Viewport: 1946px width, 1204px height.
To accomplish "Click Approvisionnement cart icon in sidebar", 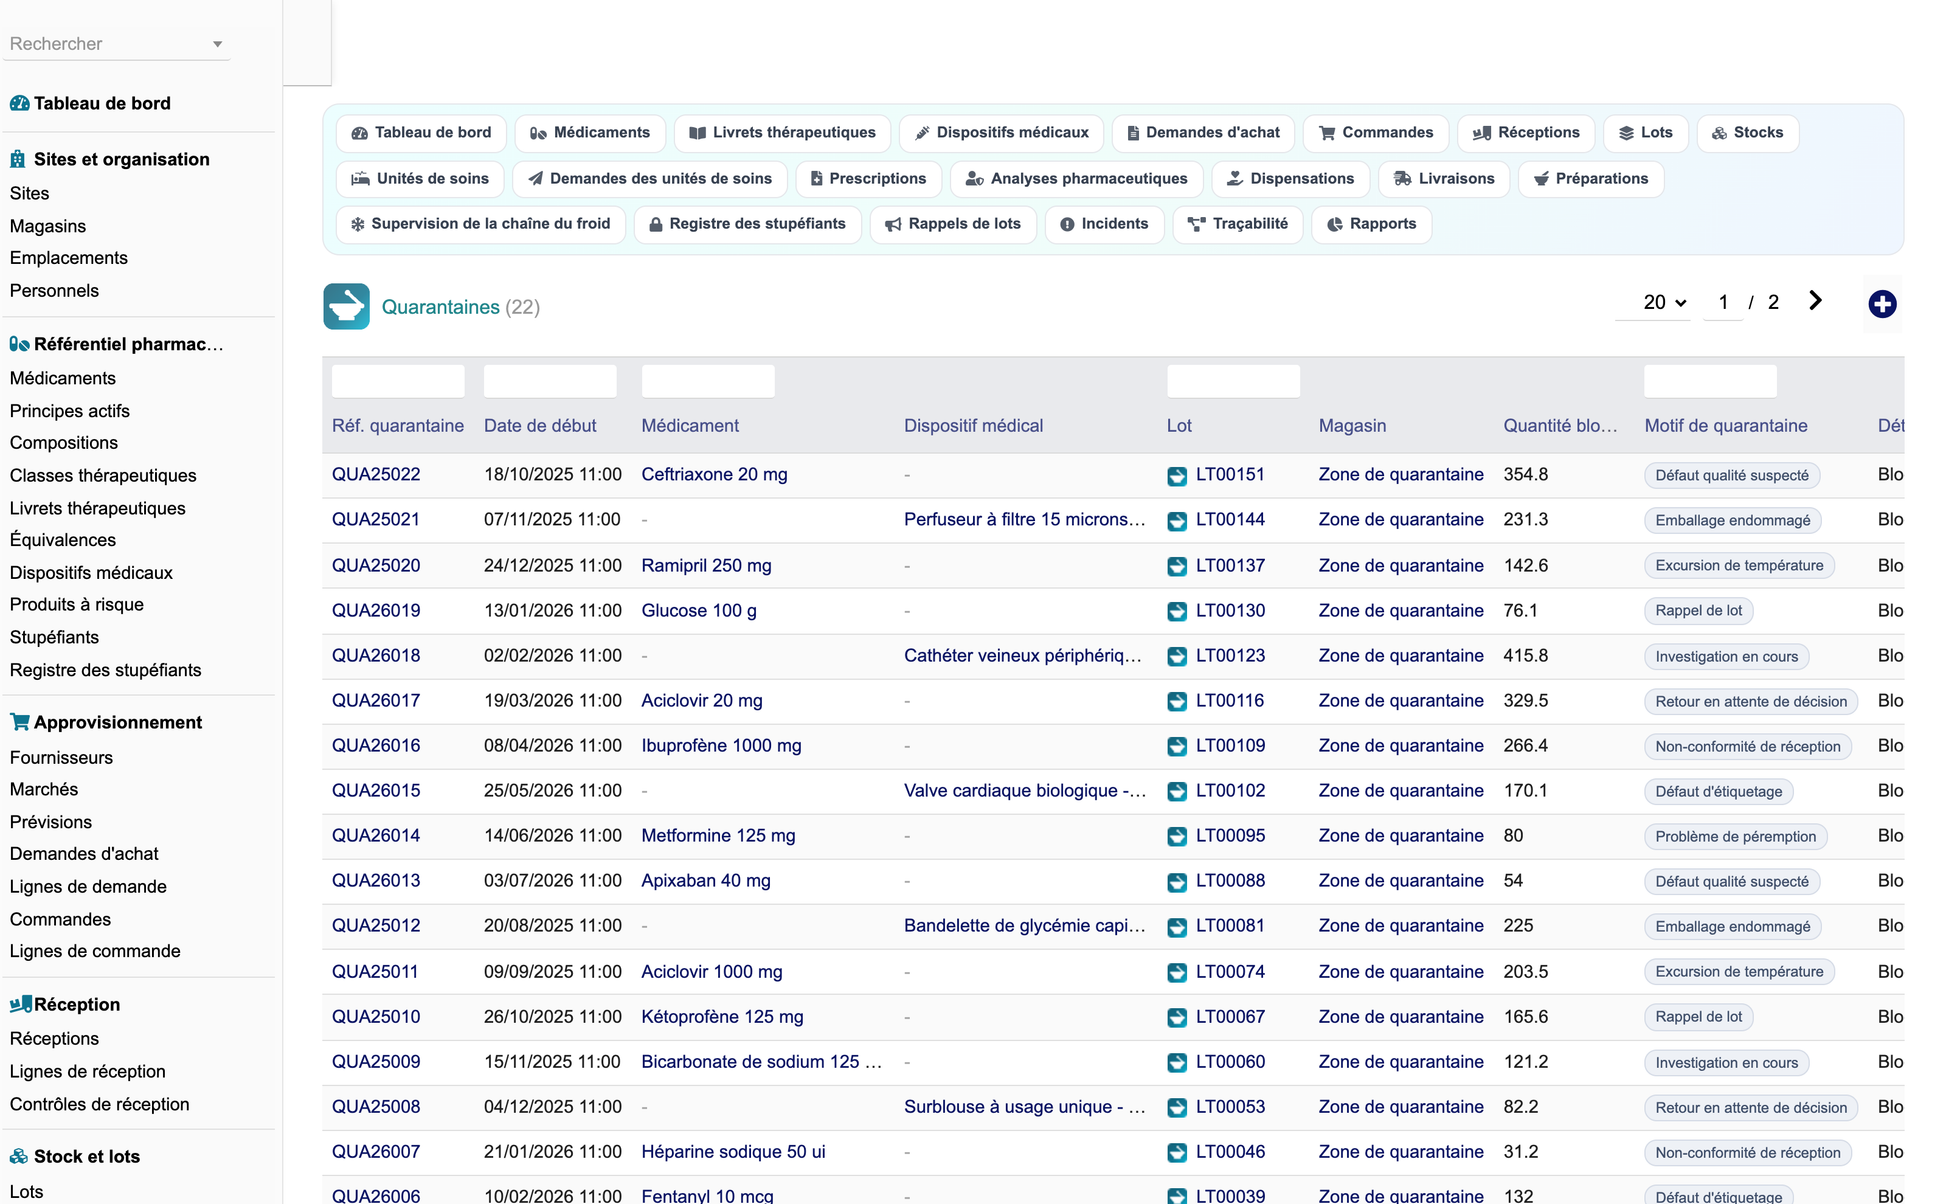I will [19, 721].
